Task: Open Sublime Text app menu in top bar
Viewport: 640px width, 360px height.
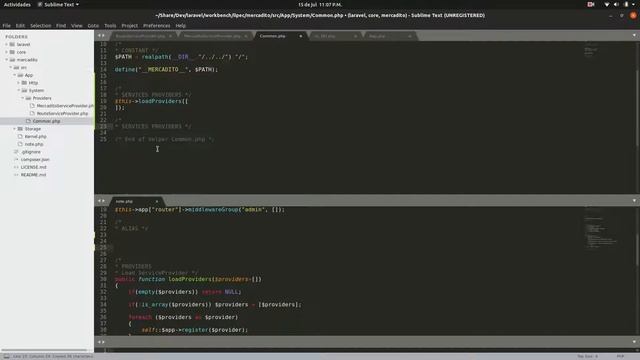Action: [x=58, y=4]
